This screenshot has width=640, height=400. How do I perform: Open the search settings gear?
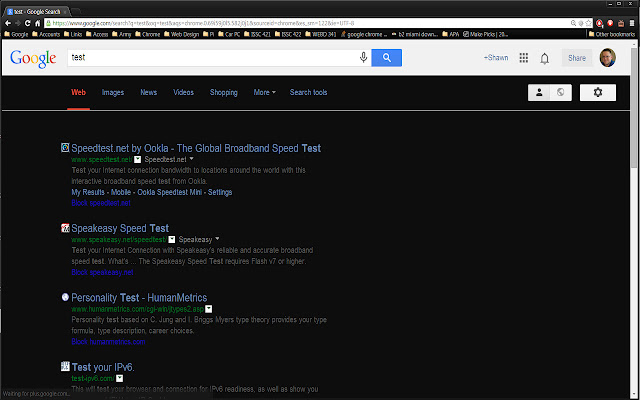pos(598,93)
